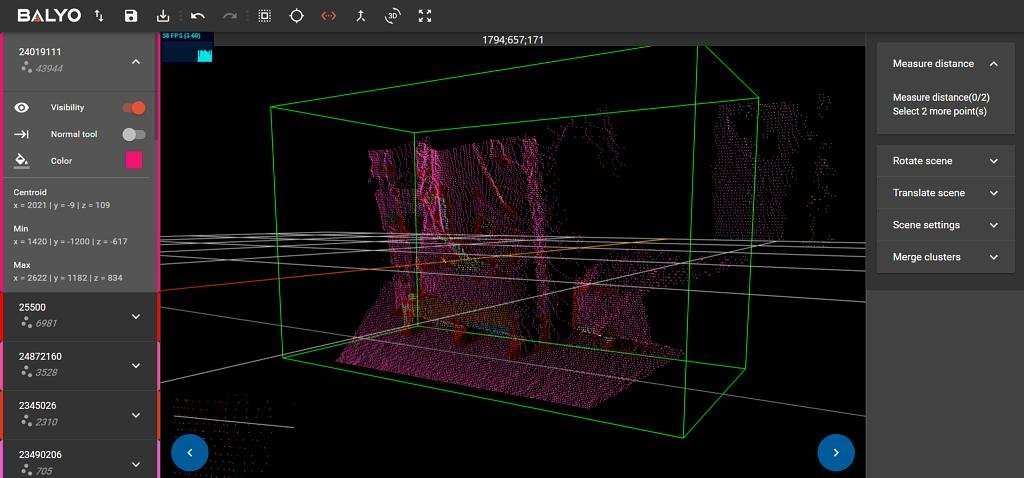1024x478 pixels.
Task: Click the grayed redo arrow
Action: click(x=230, y=16)
